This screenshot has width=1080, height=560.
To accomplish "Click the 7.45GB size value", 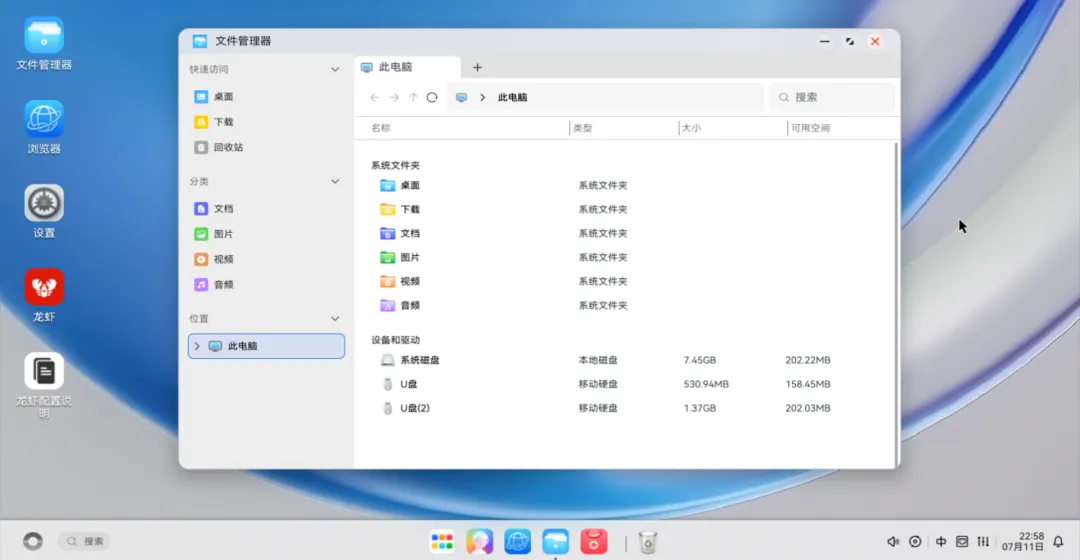I will [700, 360].
